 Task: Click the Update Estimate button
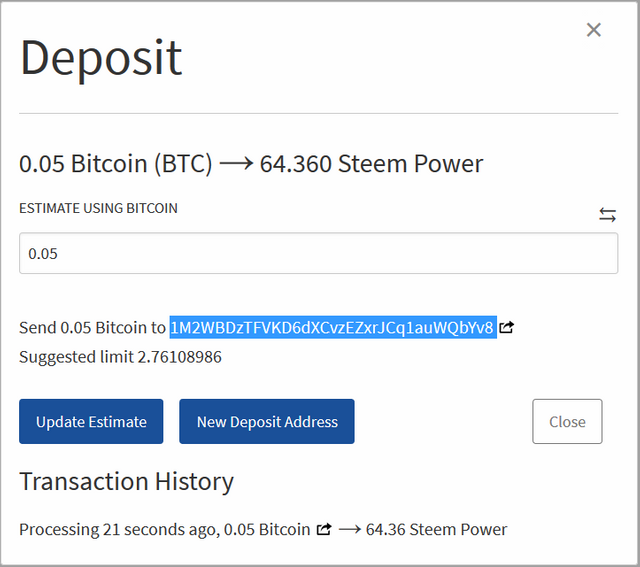(92, 421)
